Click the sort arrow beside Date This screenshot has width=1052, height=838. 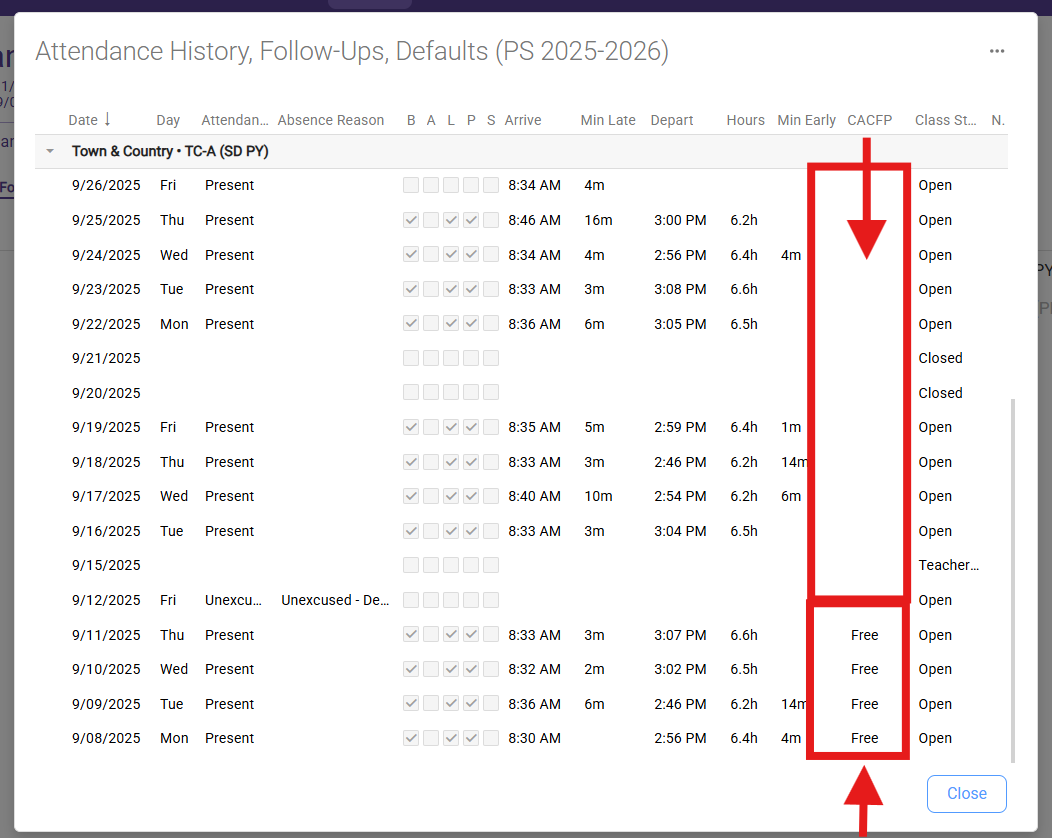(x=107, y=120)
